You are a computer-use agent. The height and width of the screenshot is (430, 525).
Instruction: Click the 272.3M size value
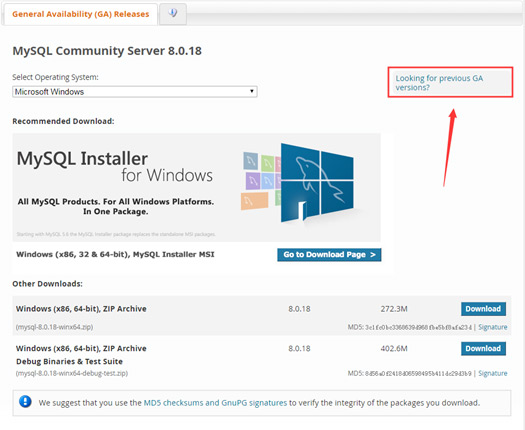pos(394,309)
